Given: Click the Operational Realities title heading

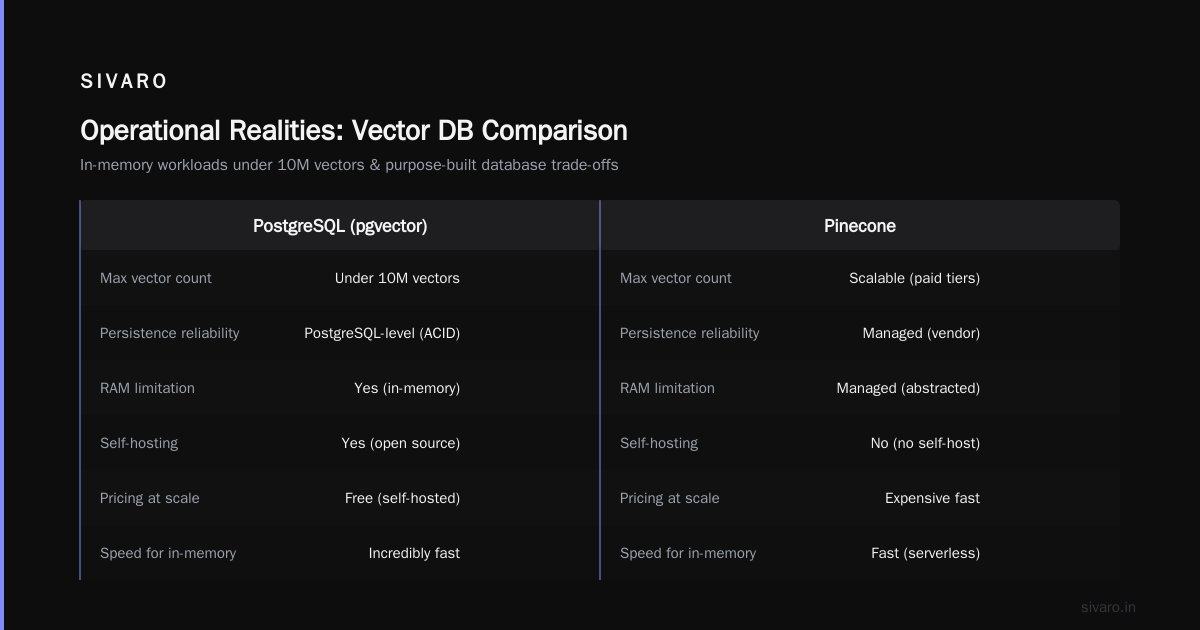Looking at the screenshot, I should pos(354,131).
